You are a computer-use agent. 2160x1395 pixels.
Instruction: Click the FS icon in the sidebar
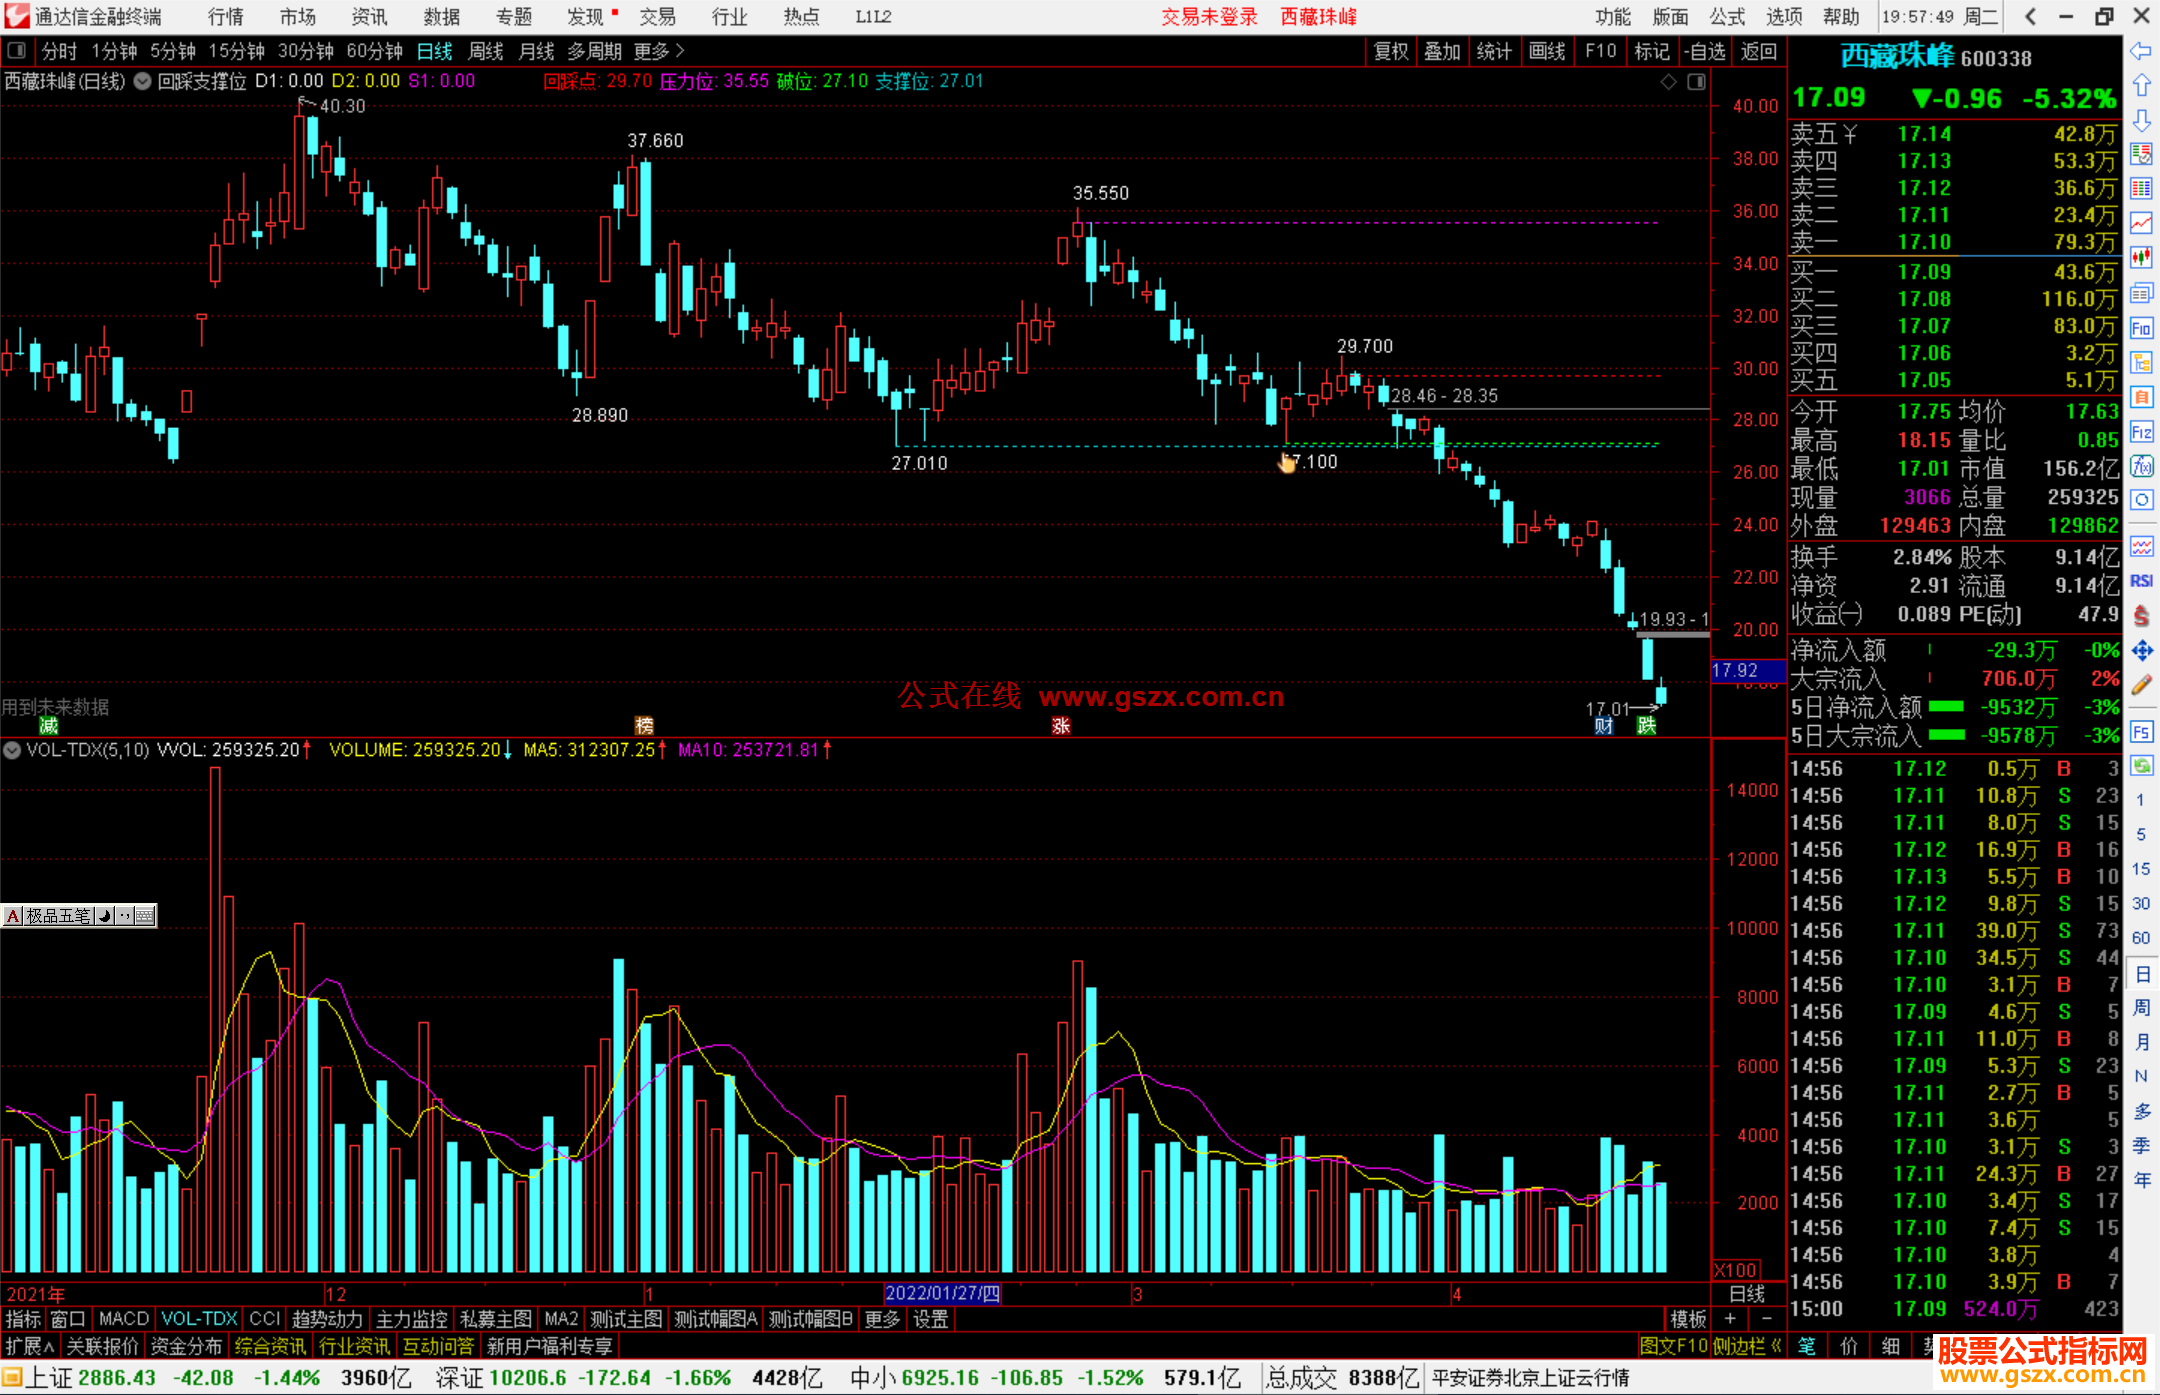(2141, 732)
